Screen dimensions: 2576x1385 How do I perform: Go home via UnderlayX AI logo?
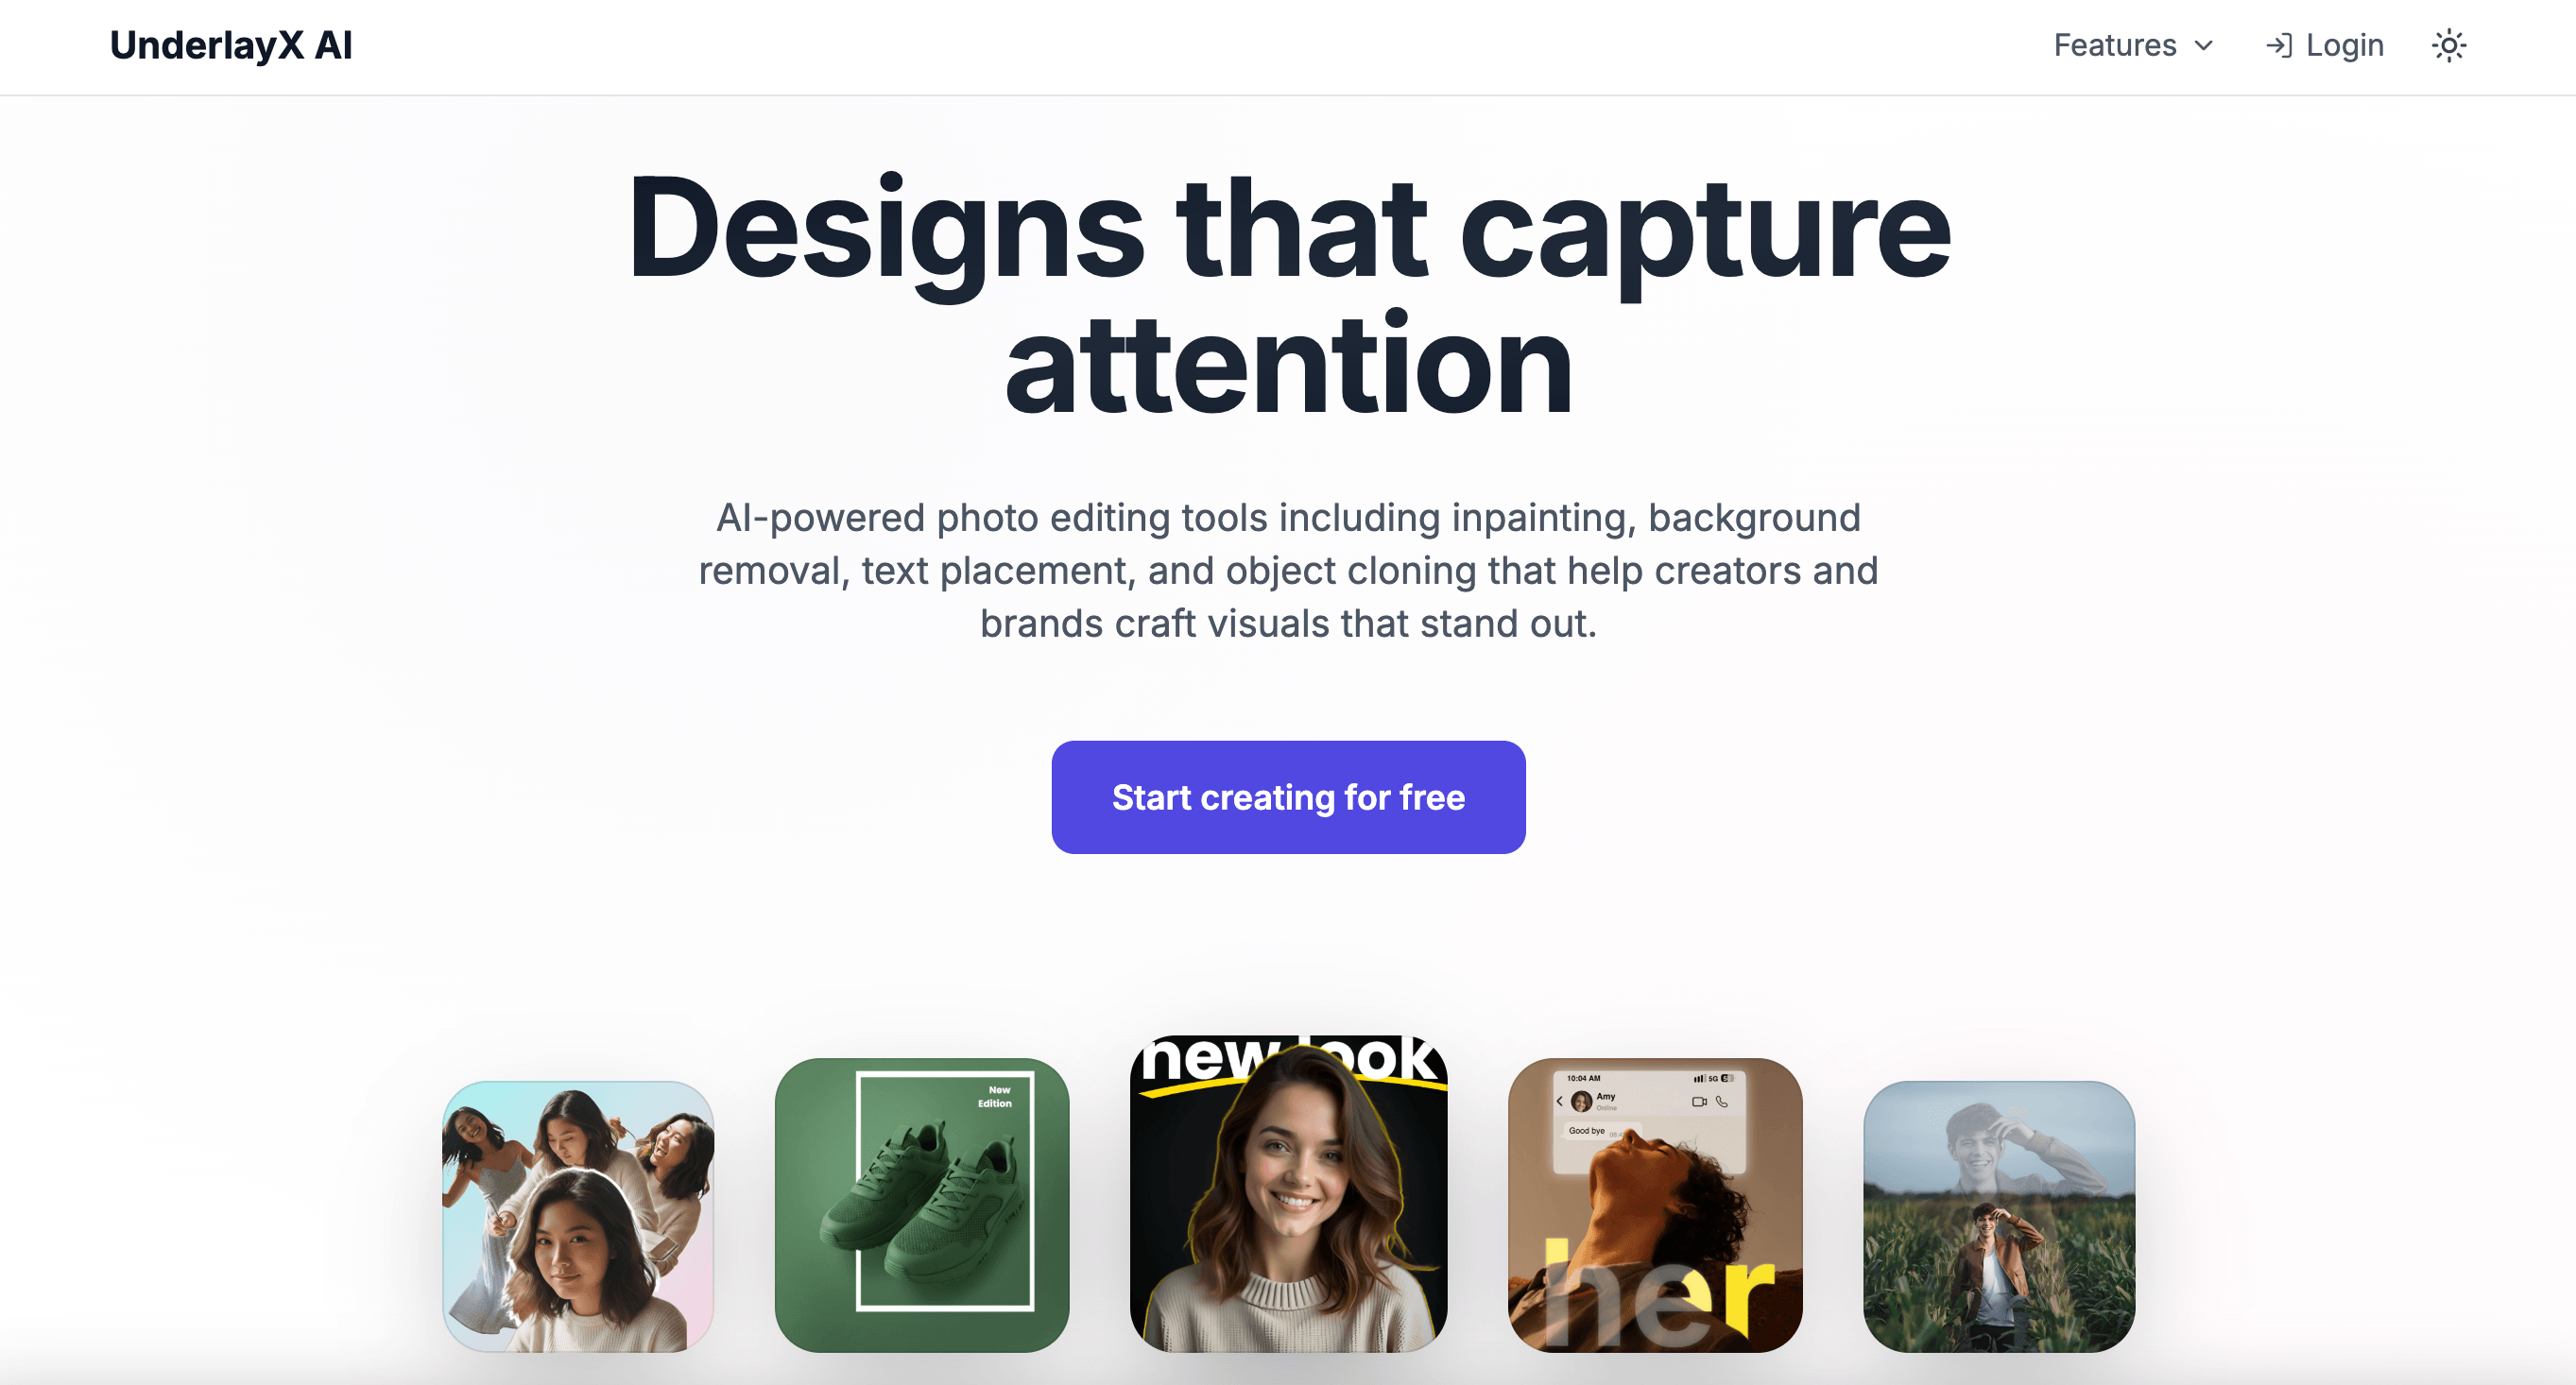pyautogui.click(x=231, y=46)
